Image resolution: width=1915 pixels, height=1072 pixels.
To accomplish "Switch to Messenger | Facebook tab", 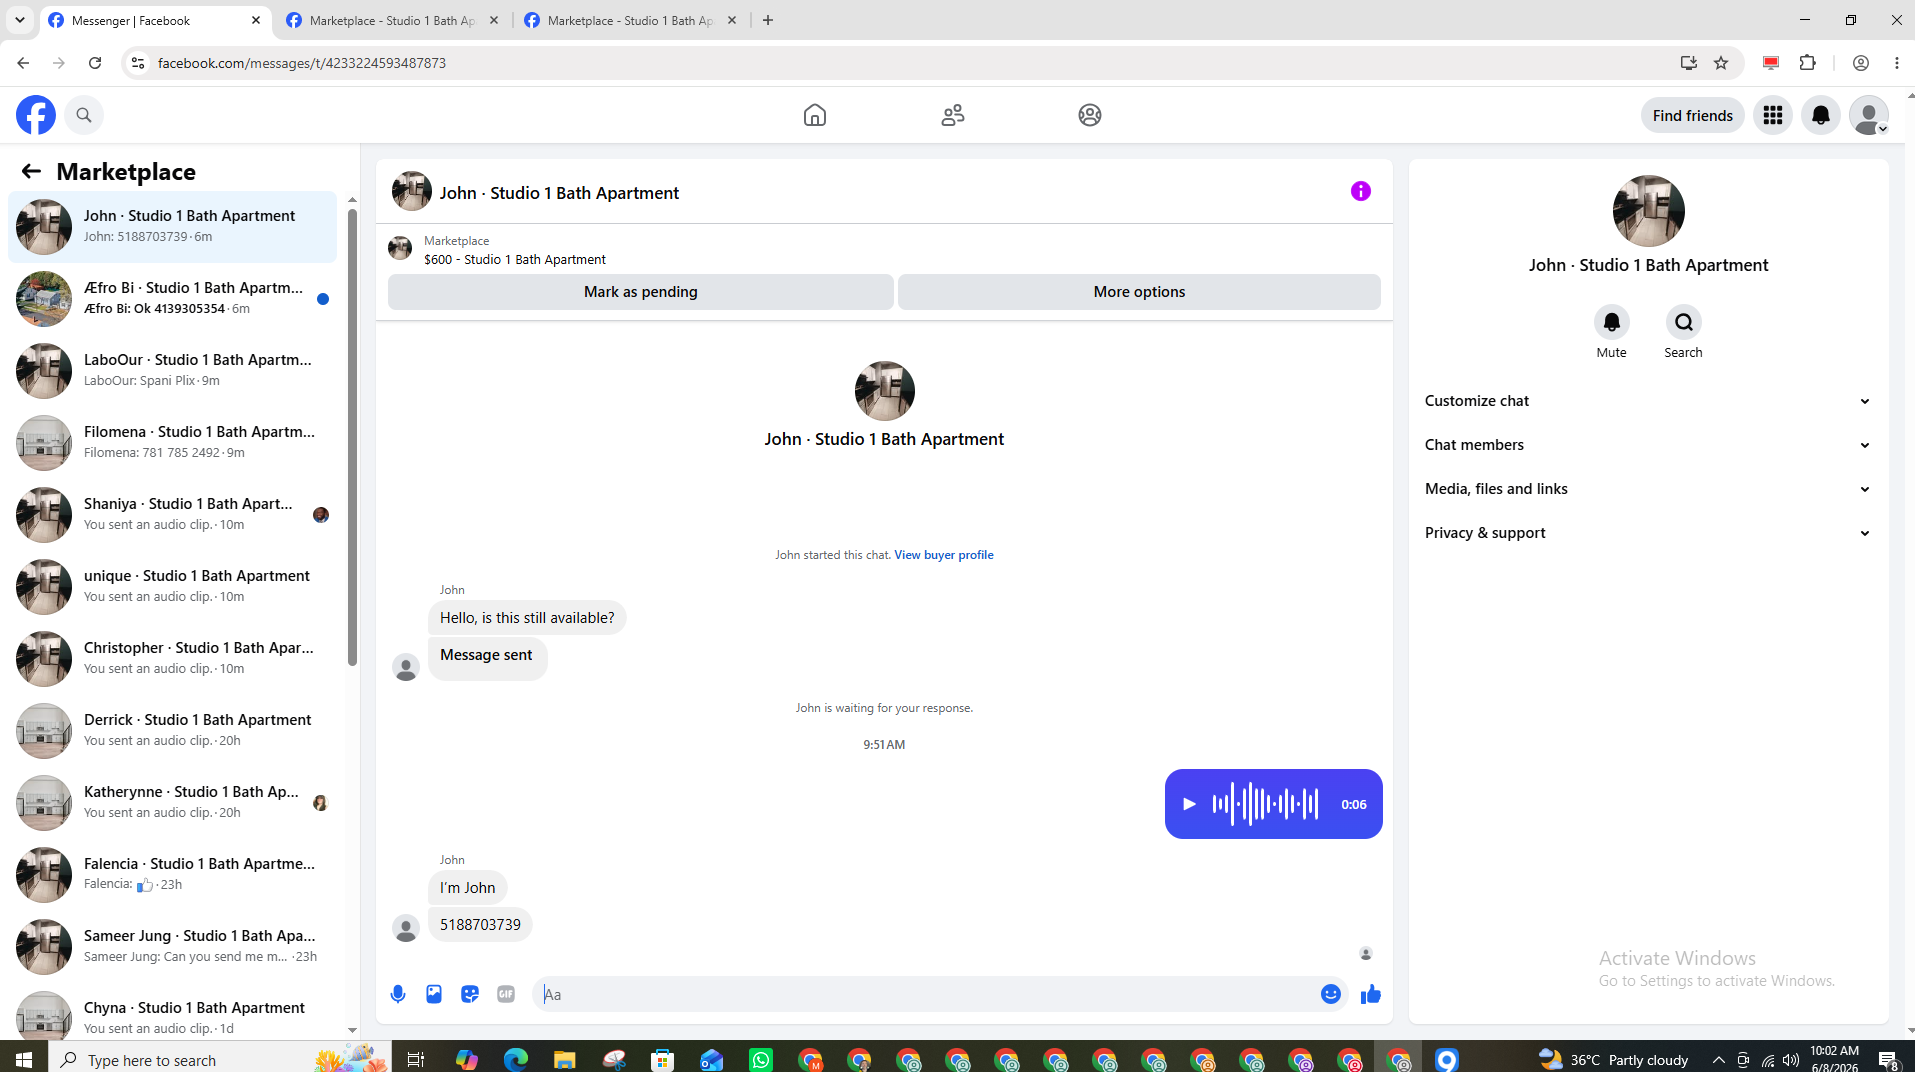I will tap(155, 20).
